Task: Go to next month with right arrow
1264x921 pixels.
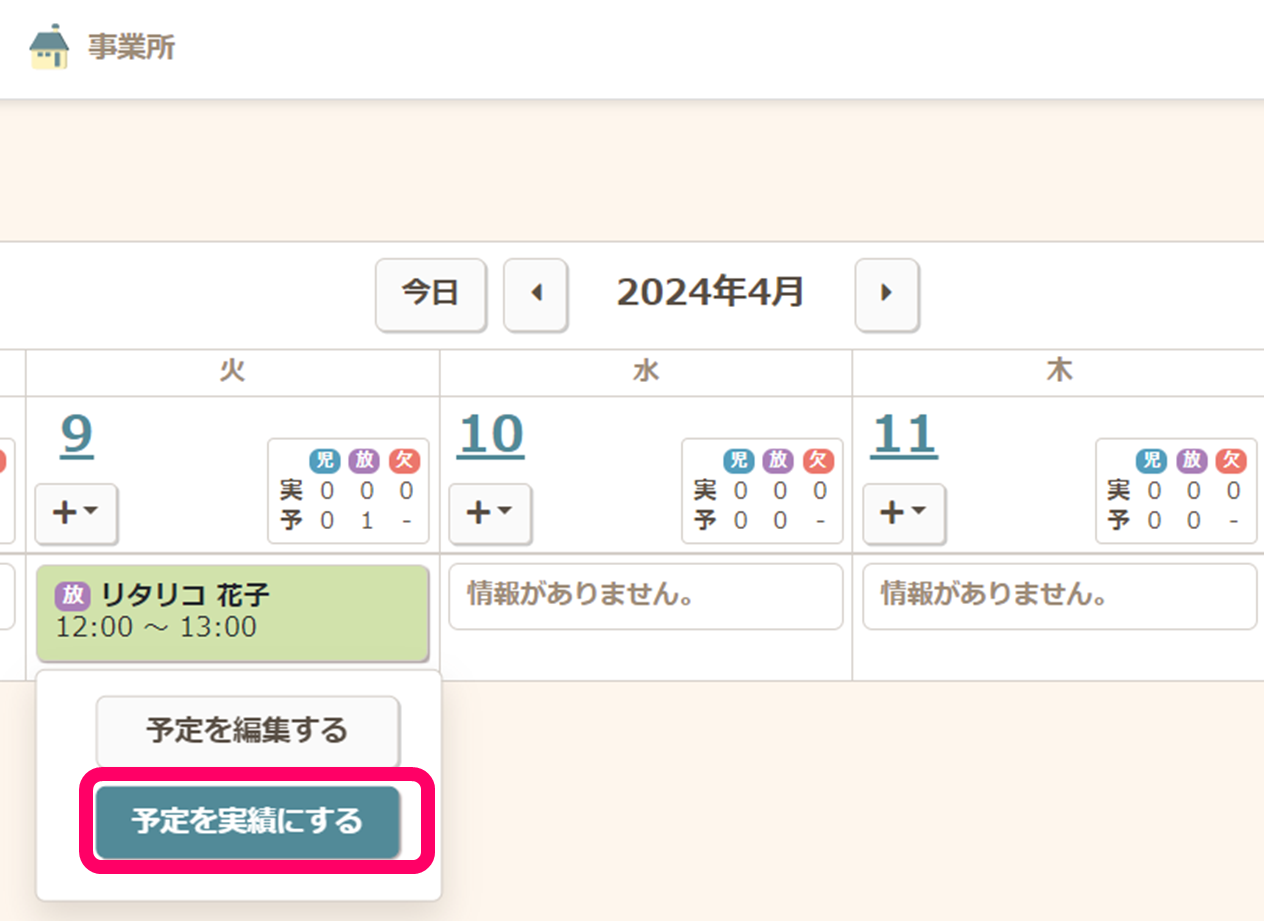Action: [886, 293]
